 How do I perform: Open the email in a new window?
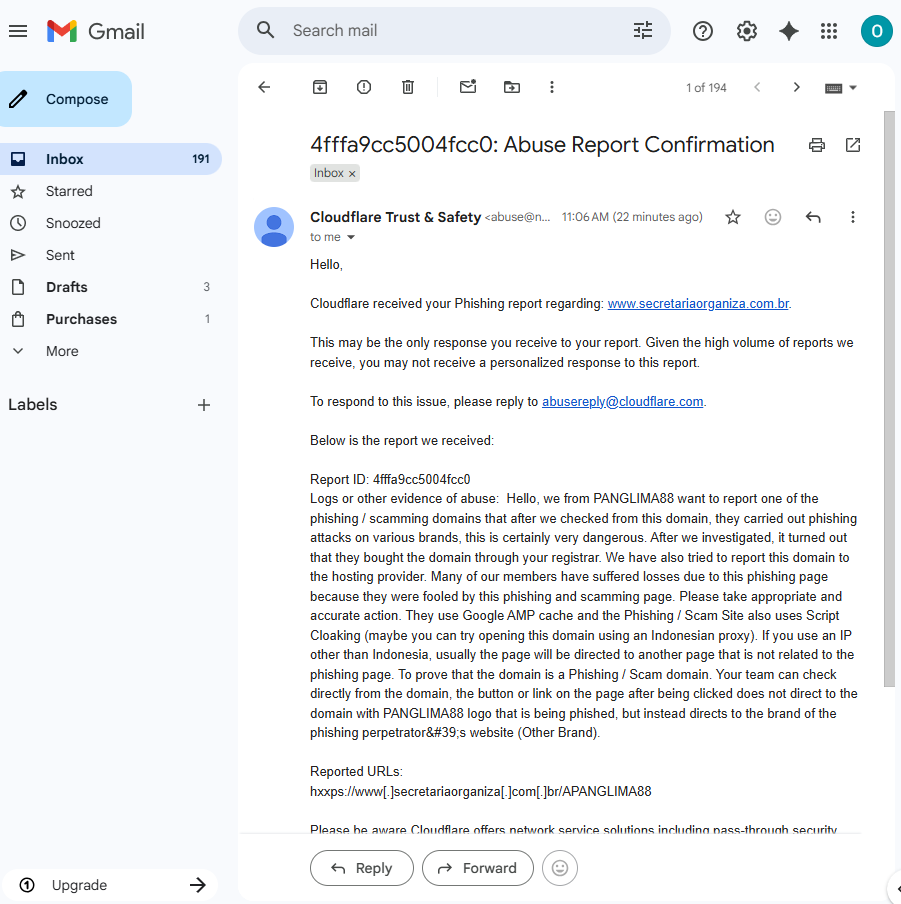coord(853,145)
